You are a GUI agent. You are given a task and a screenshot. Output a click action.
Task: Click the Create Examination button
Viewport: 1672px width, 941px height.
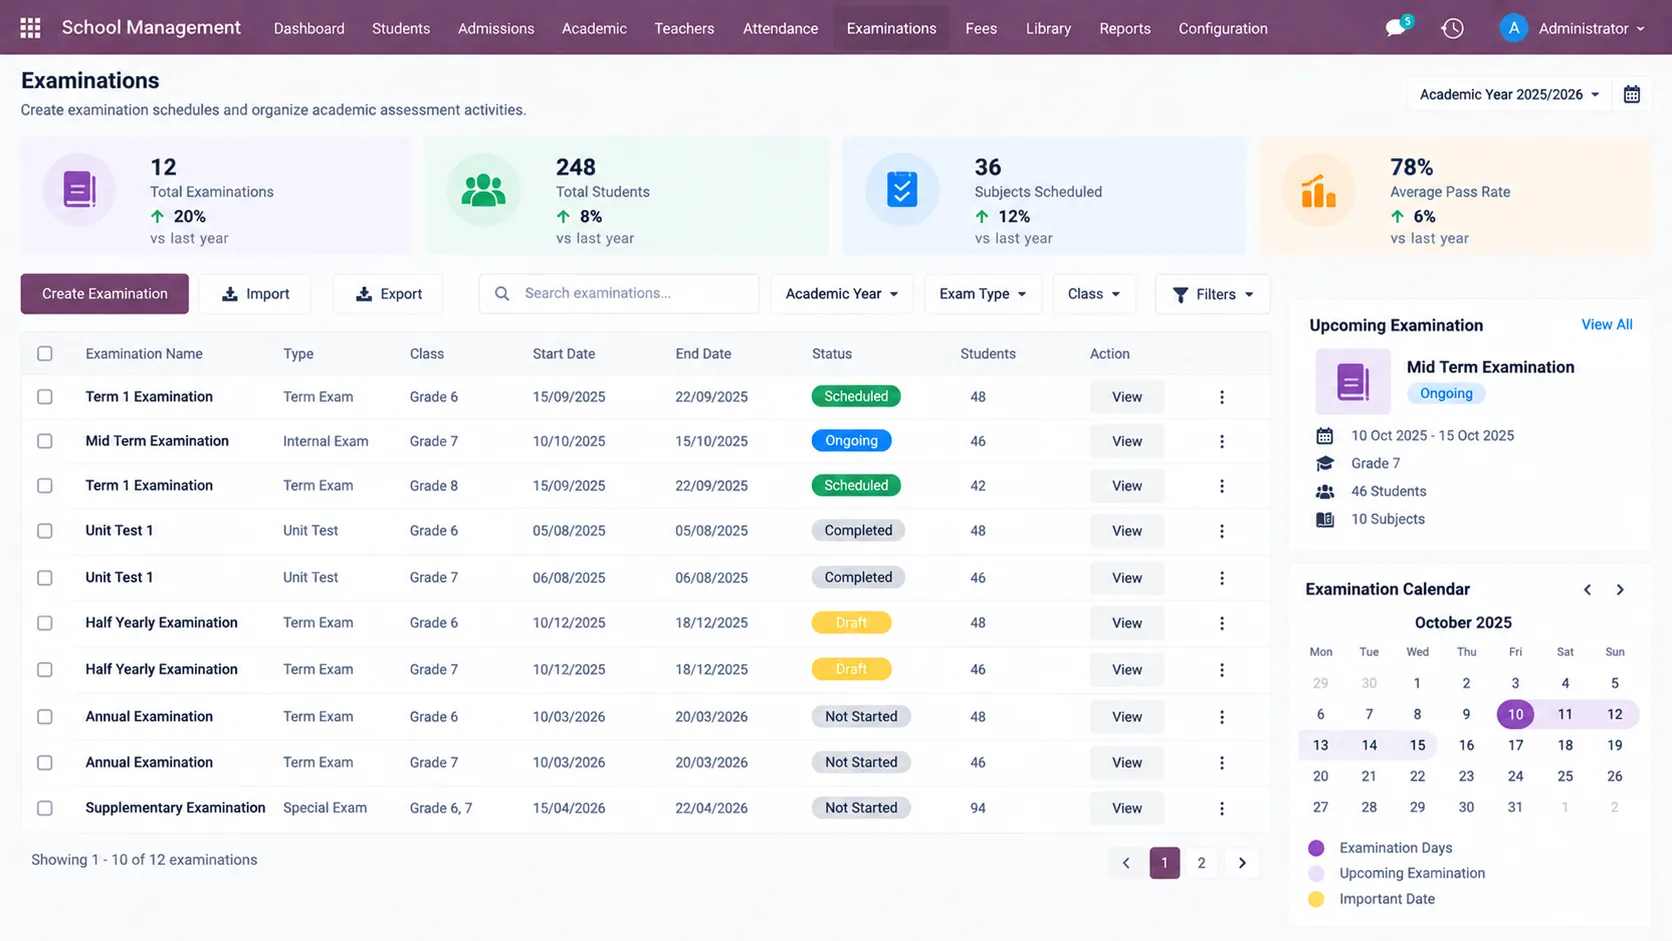tap(105, 294)
